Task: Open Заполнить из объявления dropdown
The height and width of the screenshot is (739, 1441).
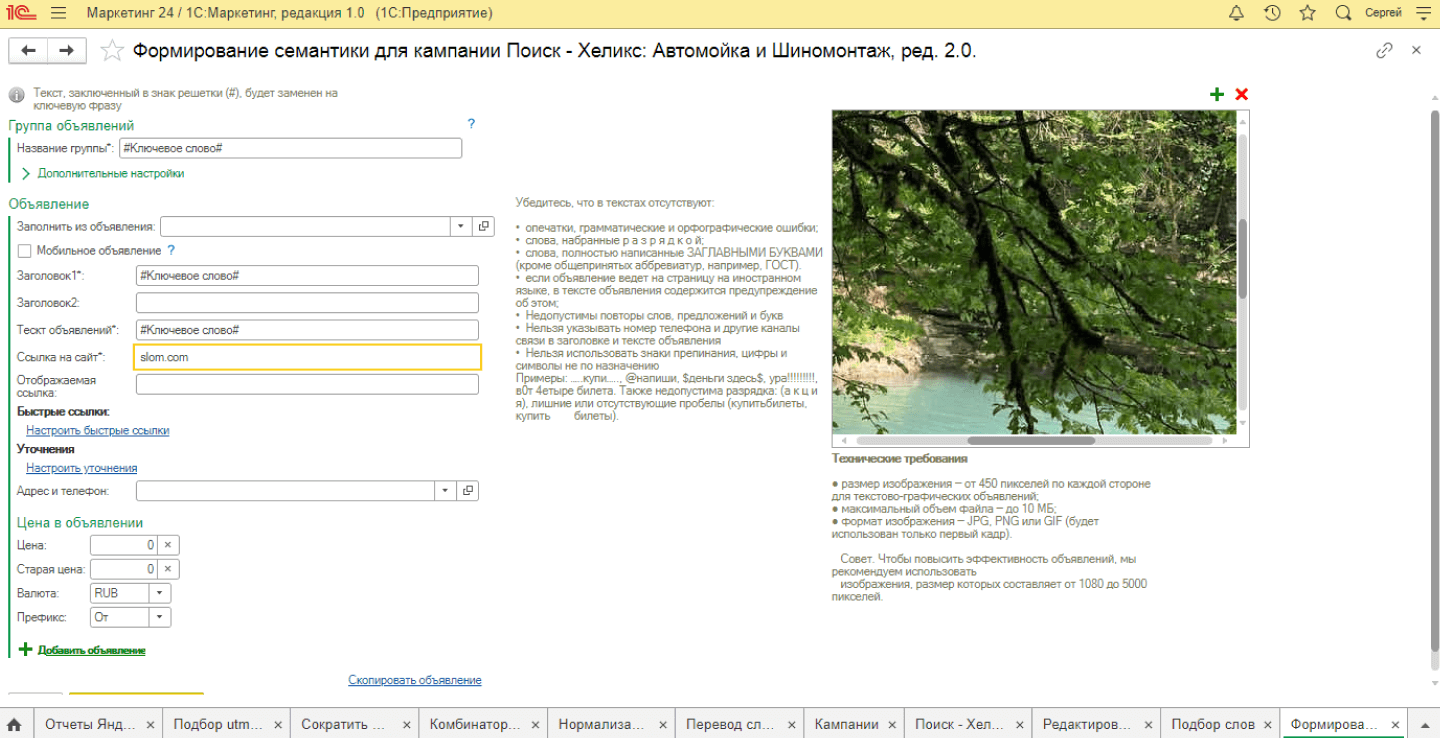Action: pyautogui.click(x=460, y=227)
